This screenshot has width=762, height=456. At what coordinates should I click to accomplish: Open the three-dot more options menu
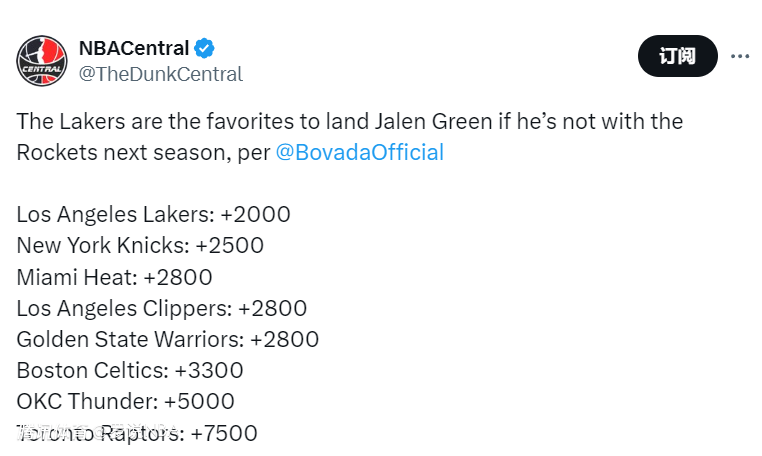(740, 56)
